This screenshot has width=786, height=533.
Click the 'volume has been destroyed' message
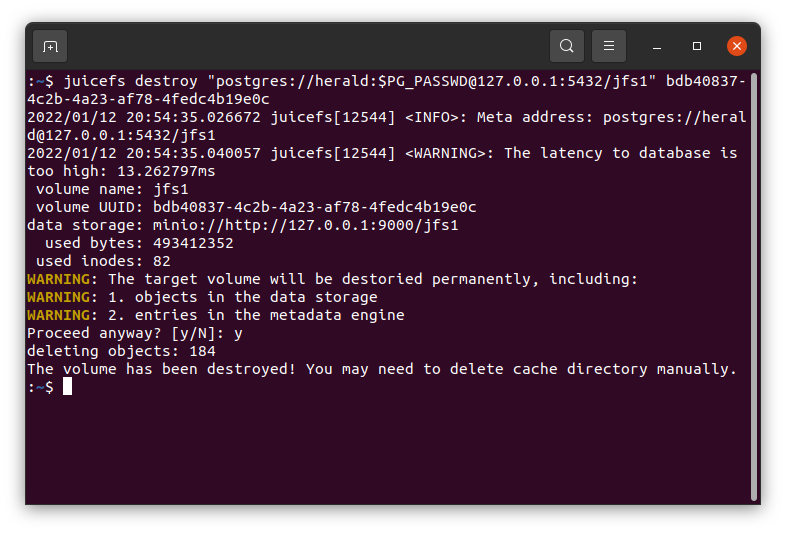pos(179,369)
